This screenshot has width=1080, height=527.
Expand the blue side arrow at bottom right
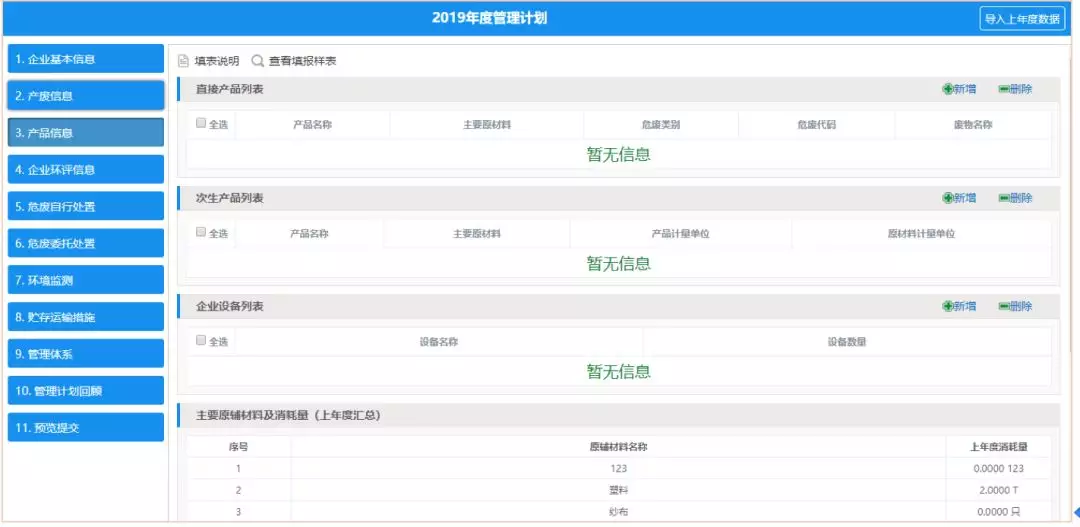tap(1075, 513)
